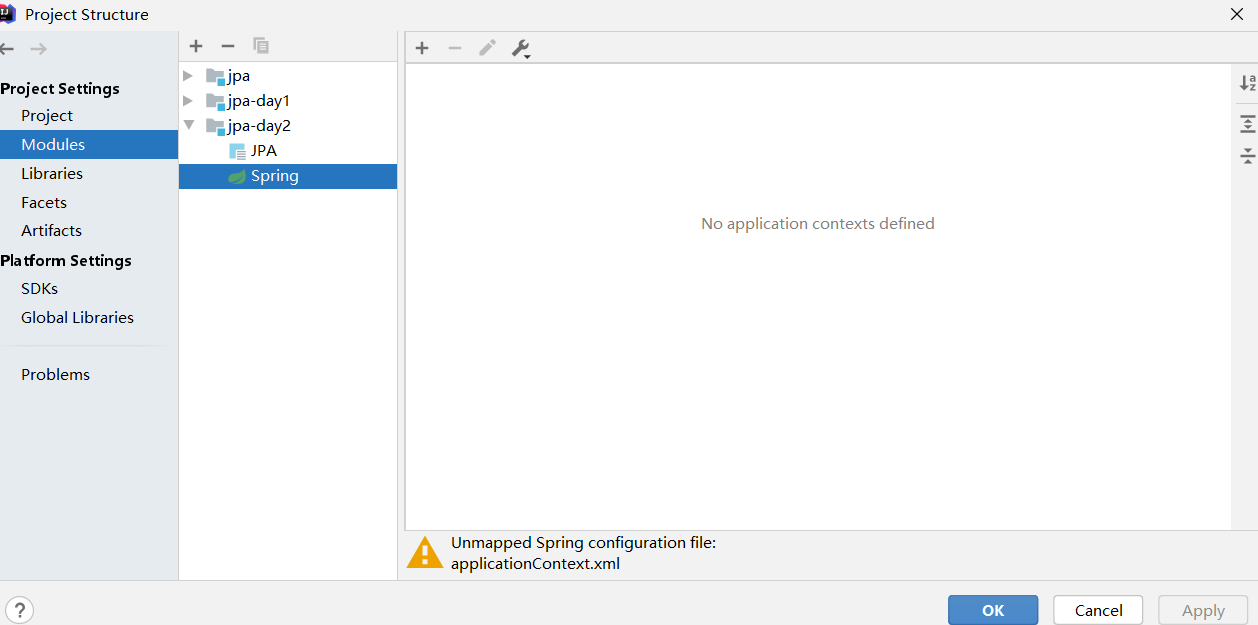1258x625 pixels.
Task: Open the Spring customization wrench icon
Action: (x=521, y=47)
